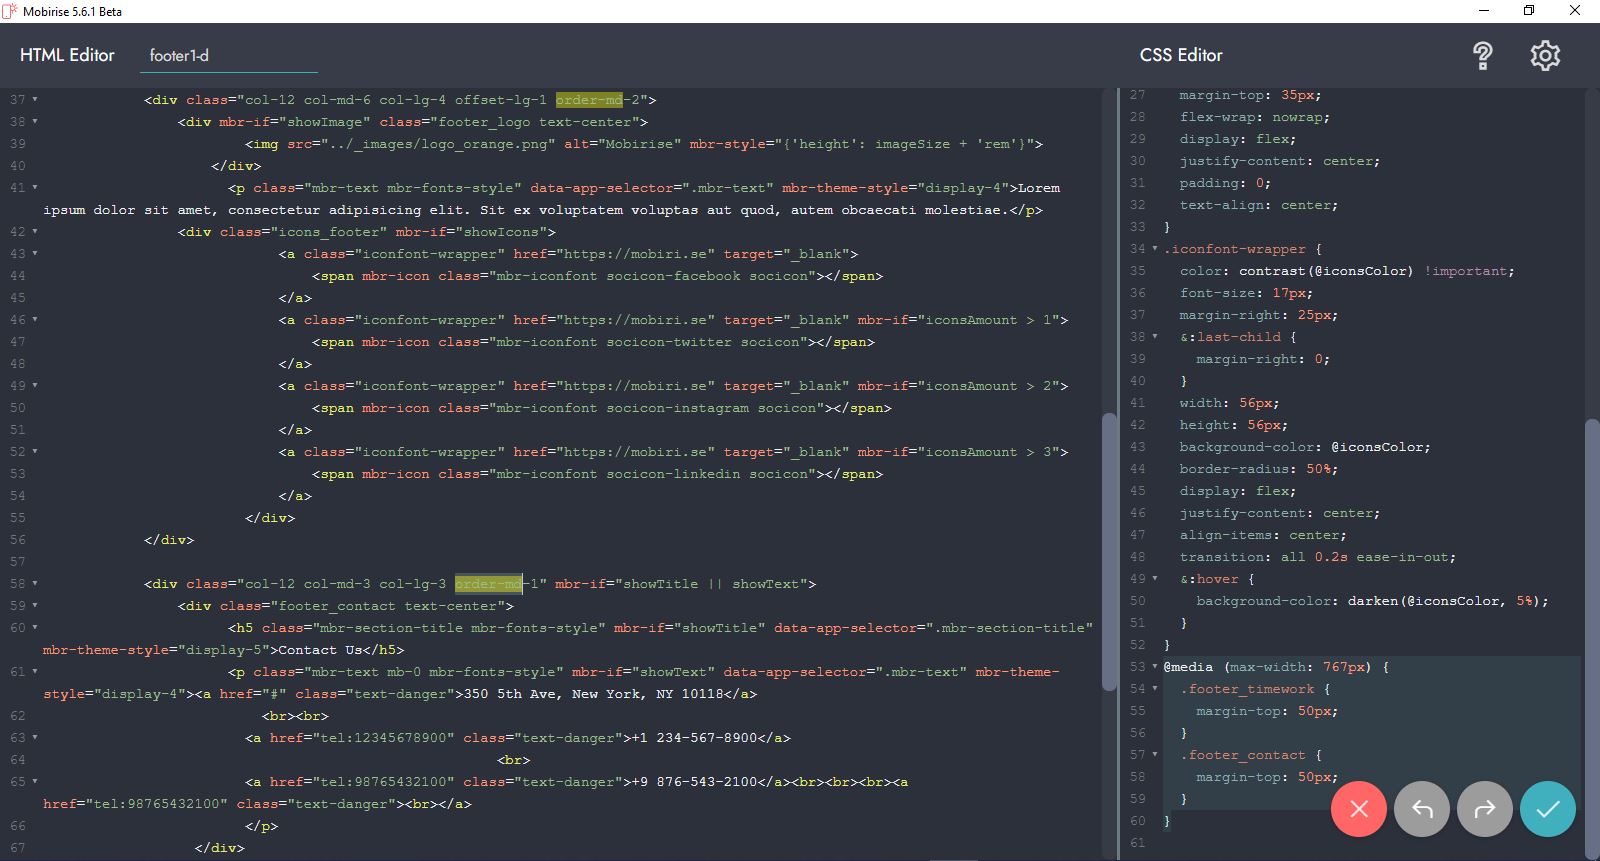The image size is (1600, 861).
Task: Click the CSS Editor heading
Action: 1181,56
